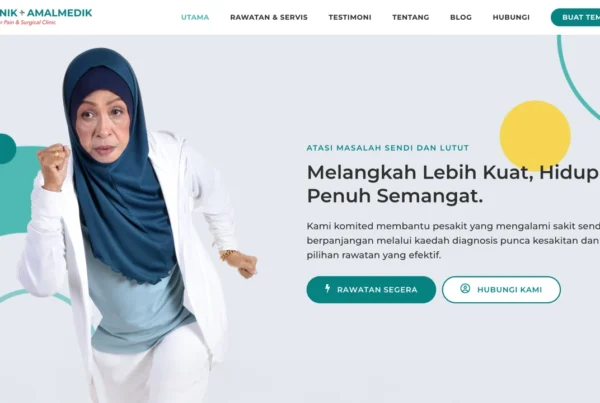Click the Buat Temu janji button

[x=576, y=17]
